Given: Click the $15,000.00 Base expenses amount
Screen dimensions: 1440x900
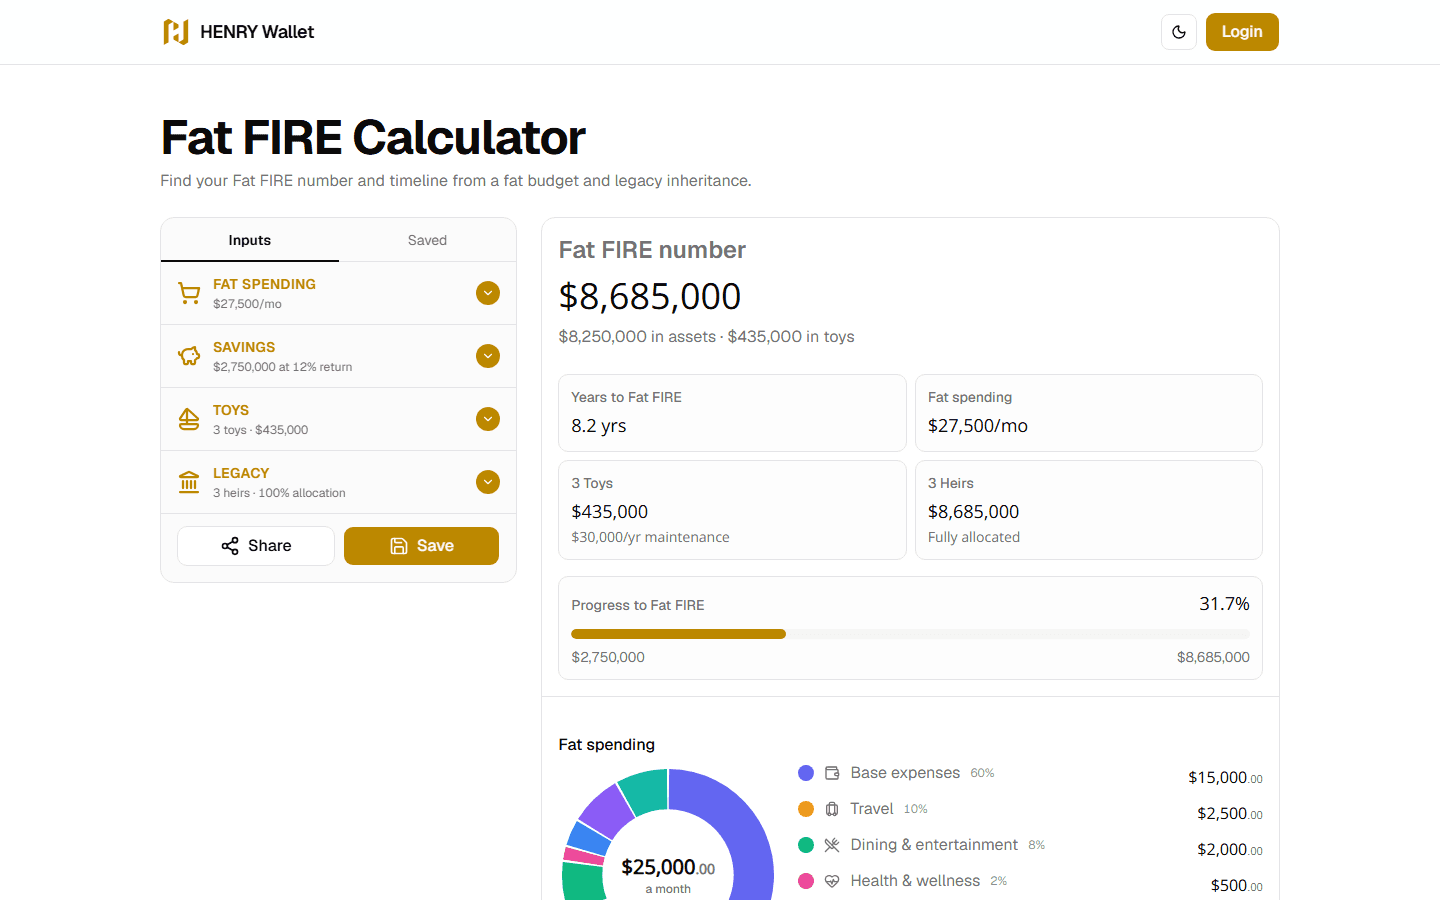Looking at the screenshot, I should point(1225,778).
